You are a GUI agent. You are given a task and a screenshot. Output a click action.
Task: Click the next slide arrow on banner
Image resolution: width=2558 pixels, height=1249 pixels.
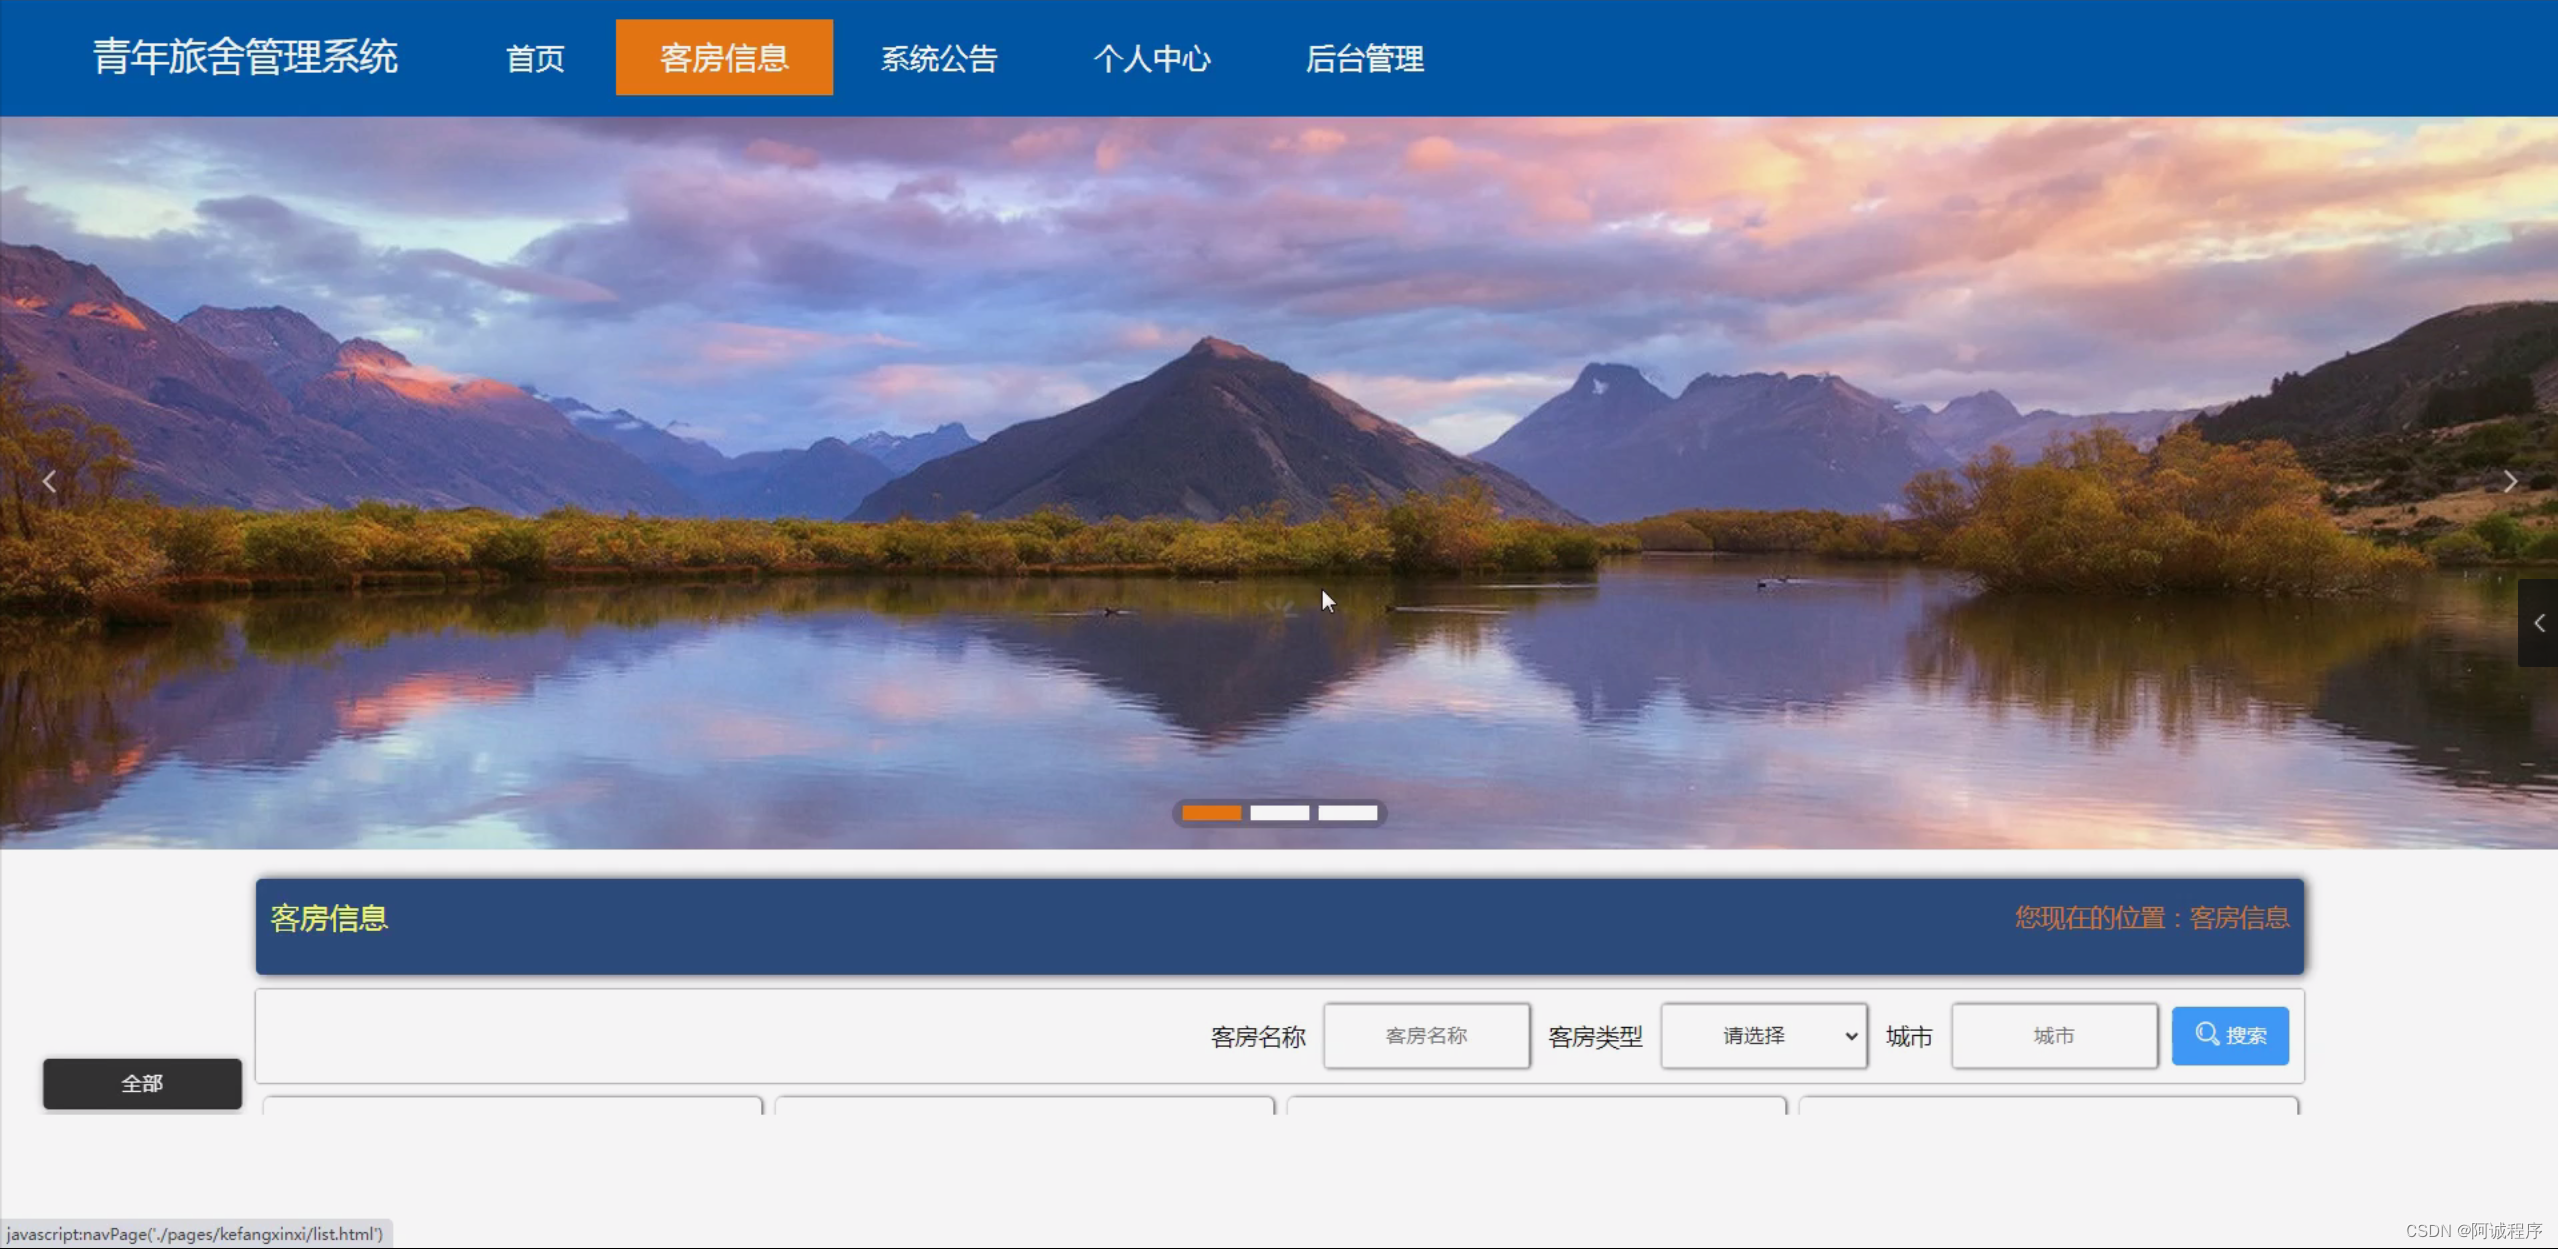coord(2510,482)
